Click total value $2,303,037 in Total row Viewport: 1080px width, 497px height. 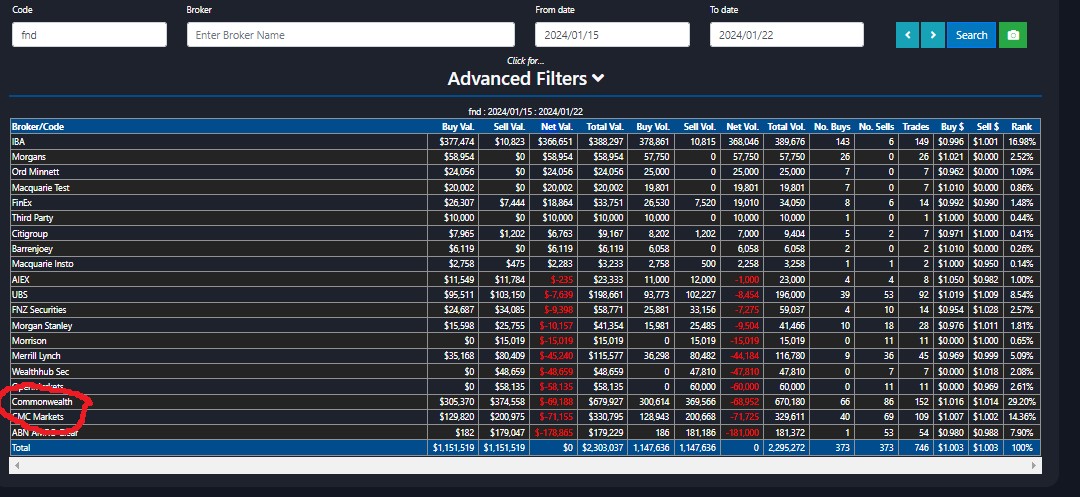pos(603,447)
